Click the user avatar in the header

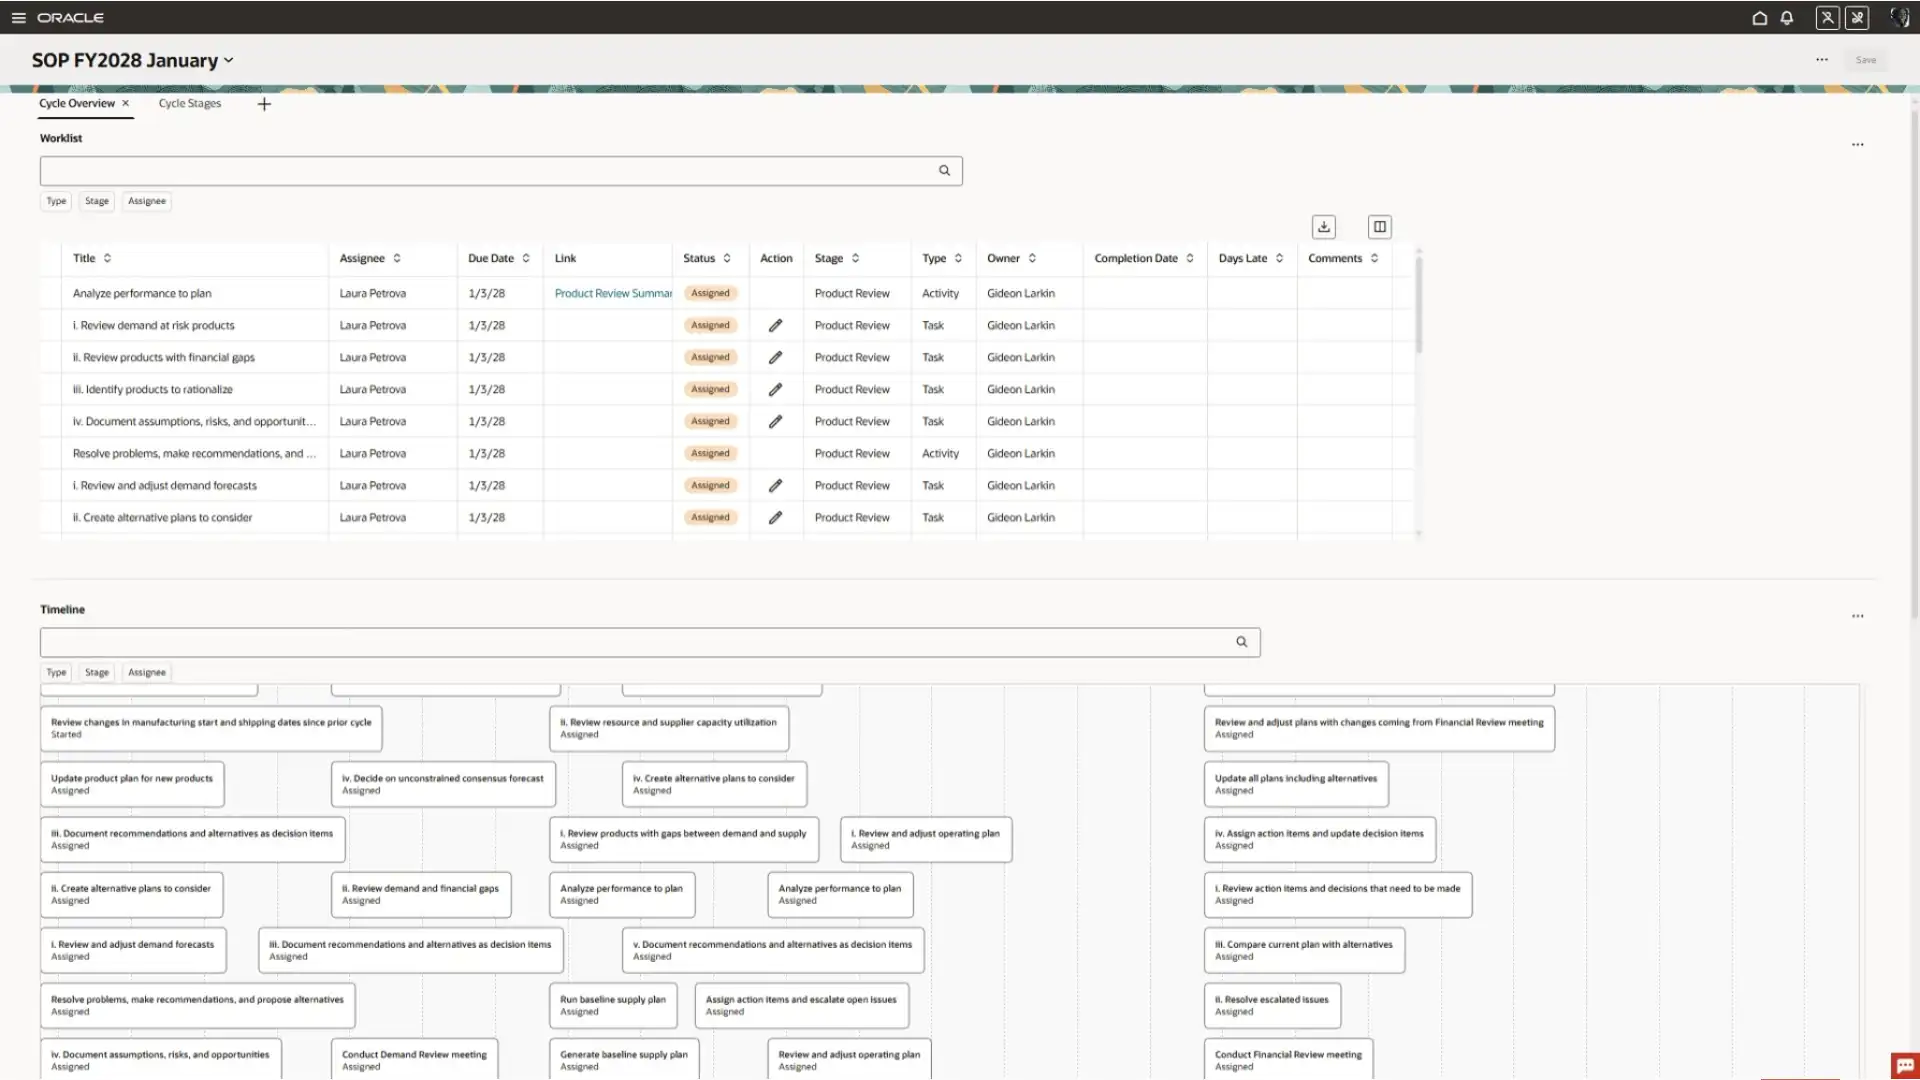(1899, 18)
